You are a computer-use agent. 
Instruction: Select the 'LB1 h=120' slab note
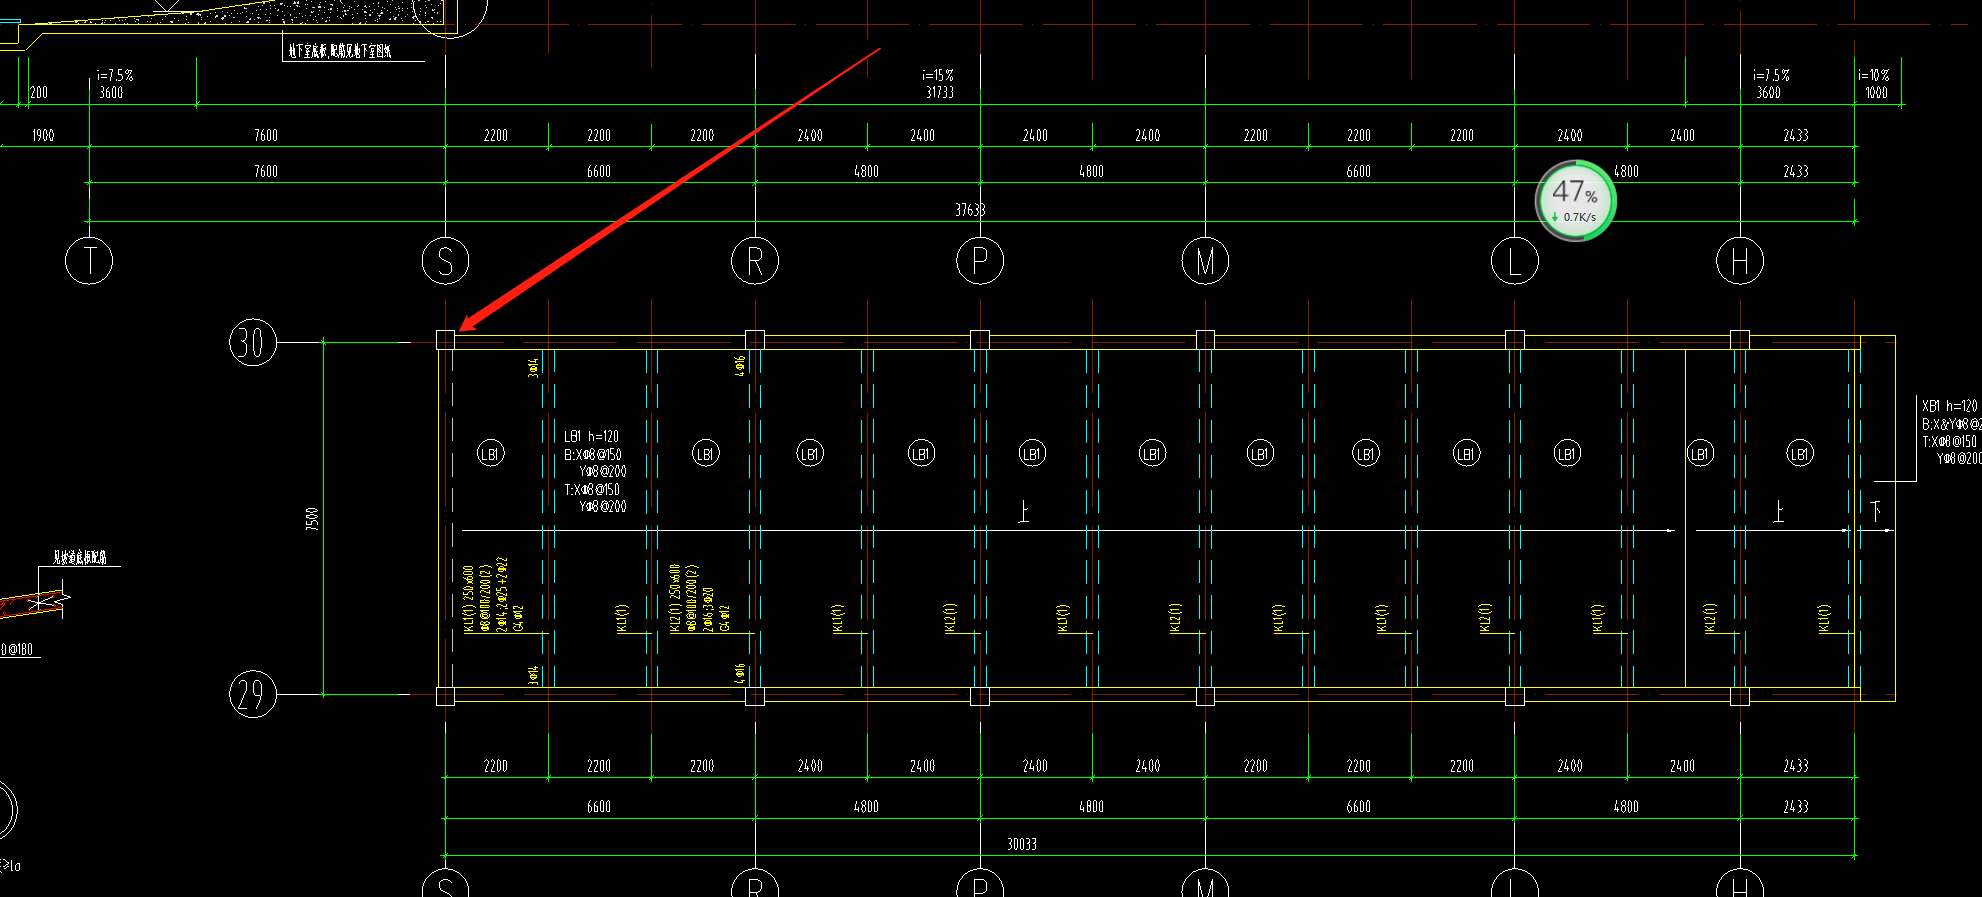tap(591, 436)
